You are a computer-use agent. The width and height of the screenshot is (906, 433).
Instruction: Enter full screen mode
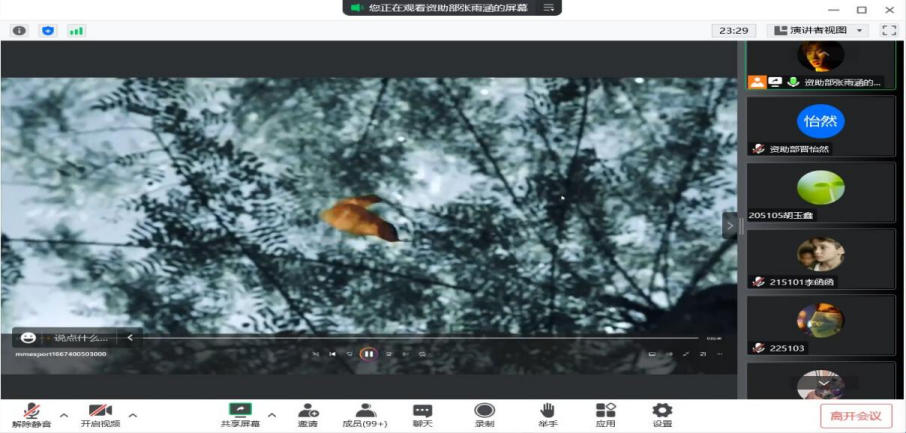click(x=889, y=31)
